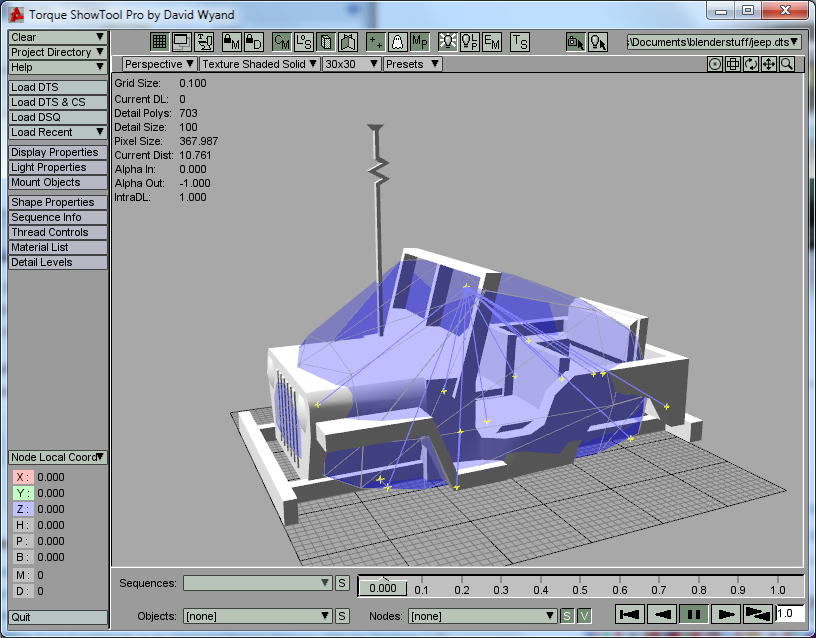Toggle the grid display icon

pyautogui.click(x=159, y=42)
